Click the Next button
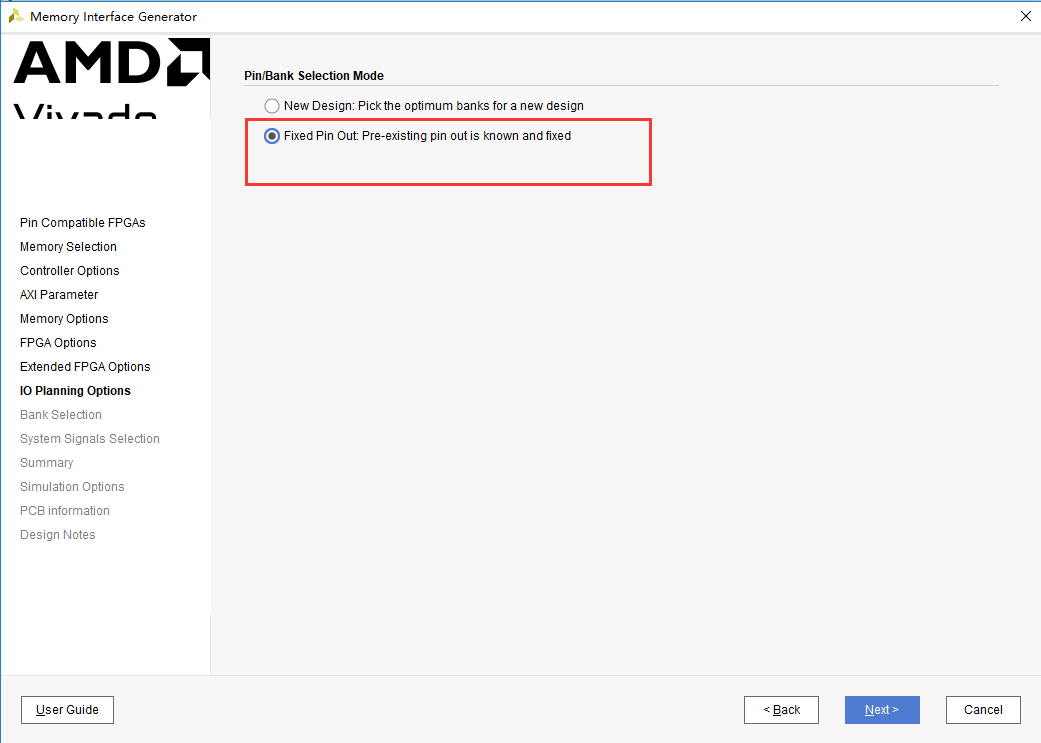 pyautogui.click(x=882, y=710)
